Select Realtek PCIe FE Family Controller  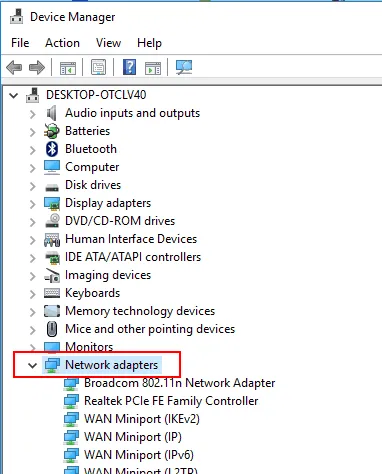171,401
